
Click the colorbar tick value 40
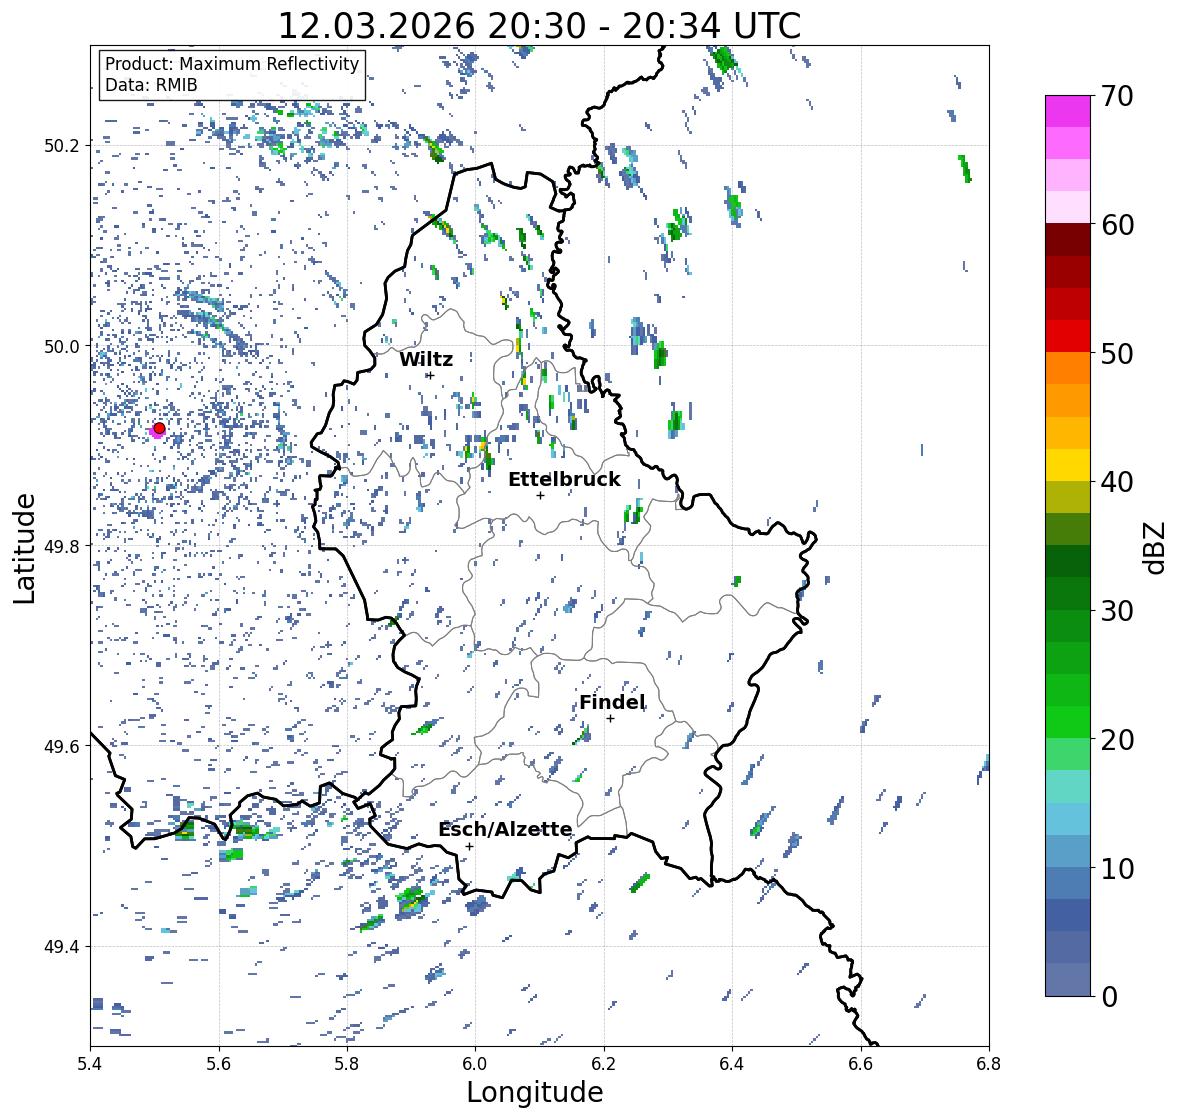pyautogui.click(x=1117, y=482)
